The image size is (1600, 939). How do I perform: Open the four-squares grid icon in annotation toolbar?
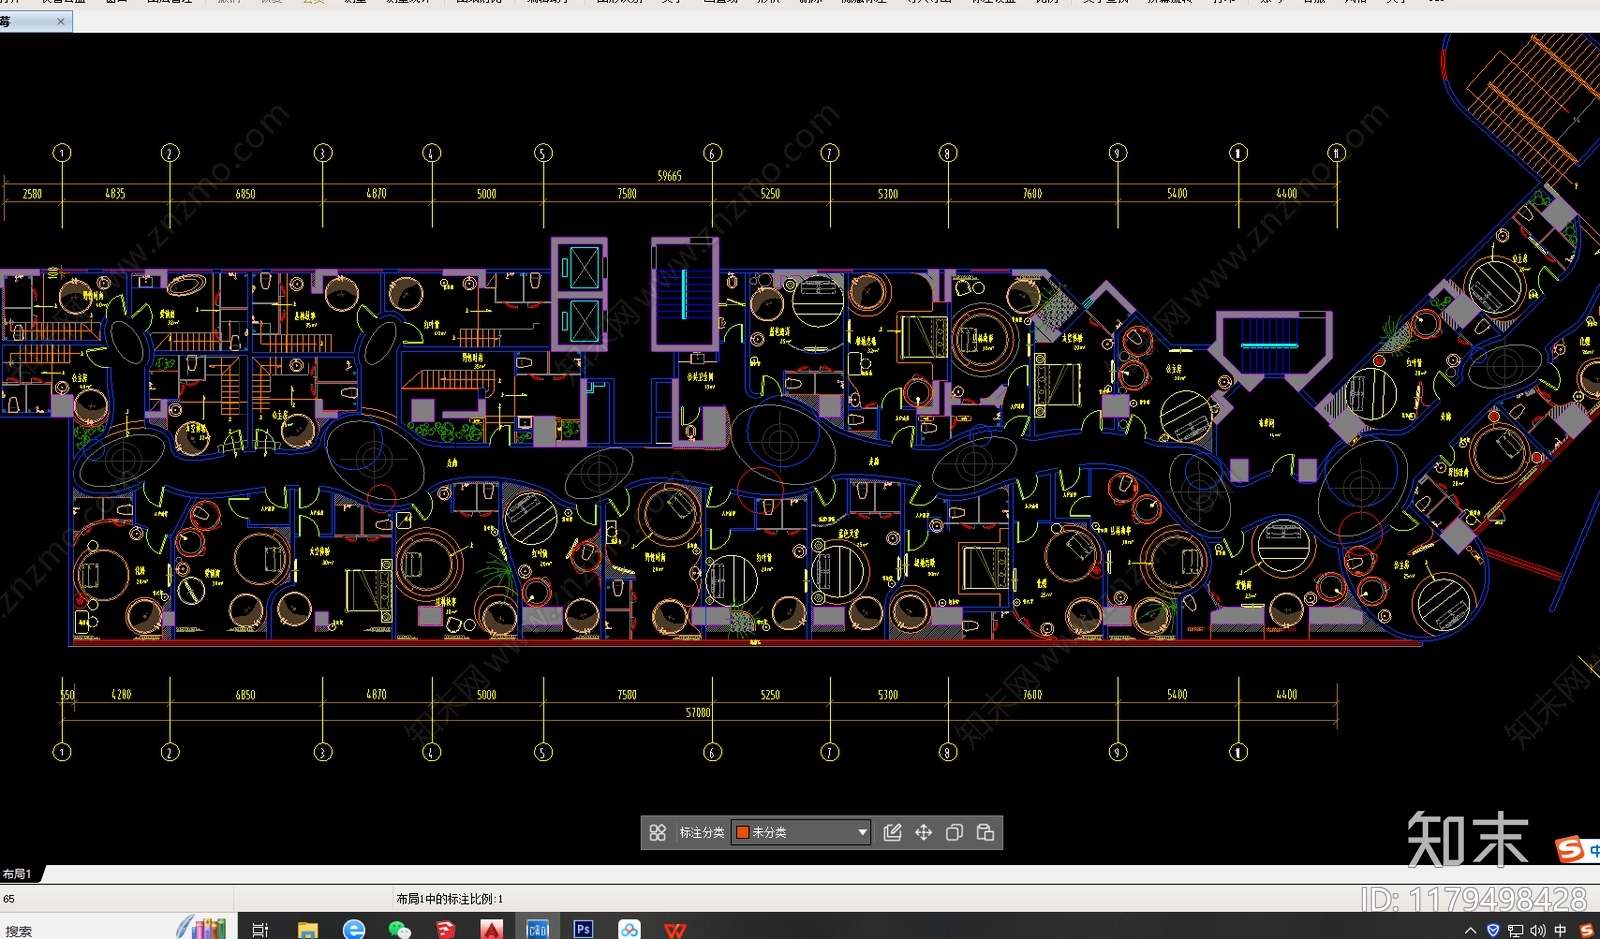(657, 832)
